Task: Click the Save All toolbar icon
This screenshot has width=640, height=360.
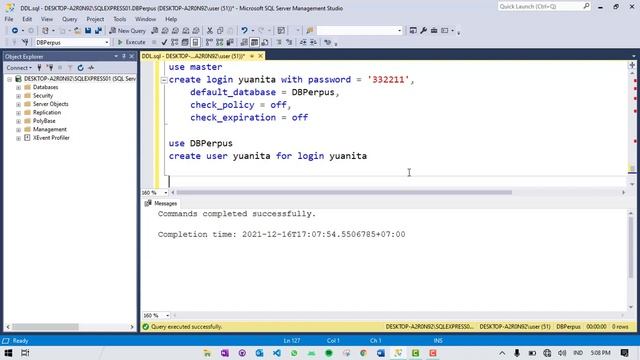Action: [98, 31]
